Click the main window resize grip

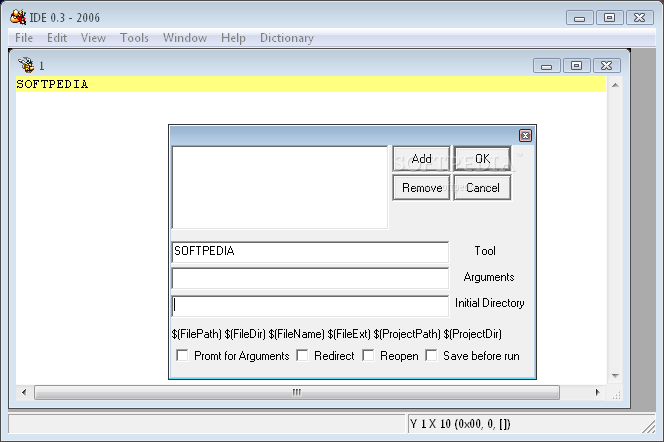click(649, 426)
